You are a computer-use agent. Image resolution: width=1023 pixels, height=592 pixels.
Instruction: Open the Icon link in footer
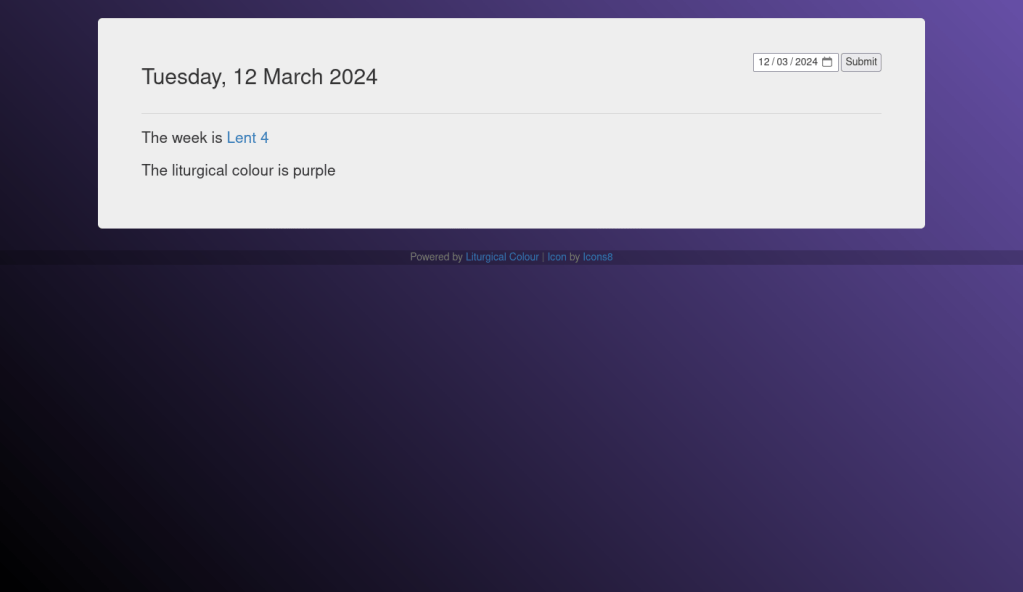point(556,257)
